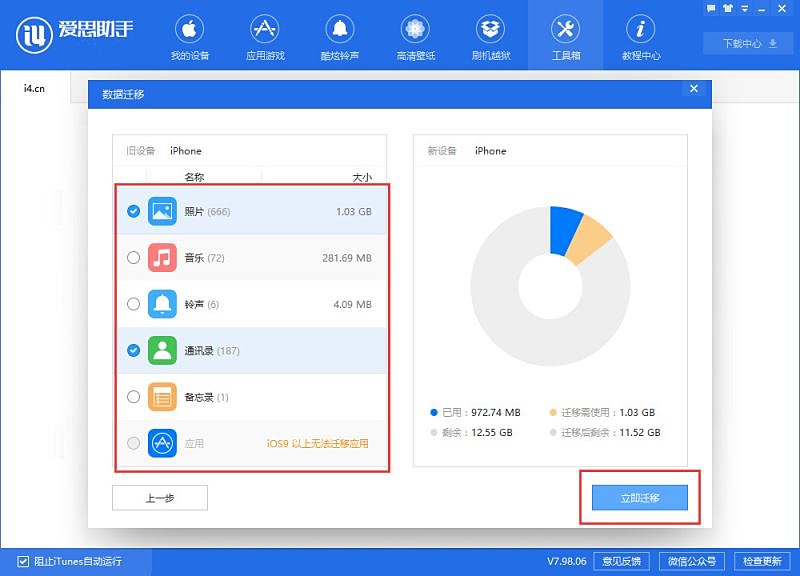Open 微信公众号 button
This screenshot has height=576, width=800.
(692, 561)
